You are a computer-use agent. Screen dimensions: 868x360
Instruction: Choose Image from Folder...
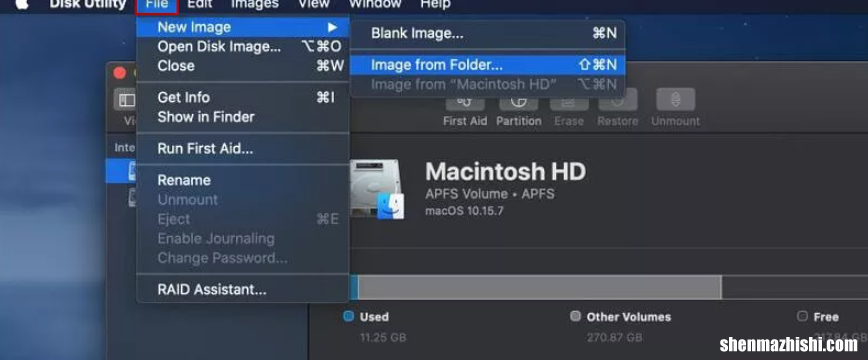pos(488,65)
